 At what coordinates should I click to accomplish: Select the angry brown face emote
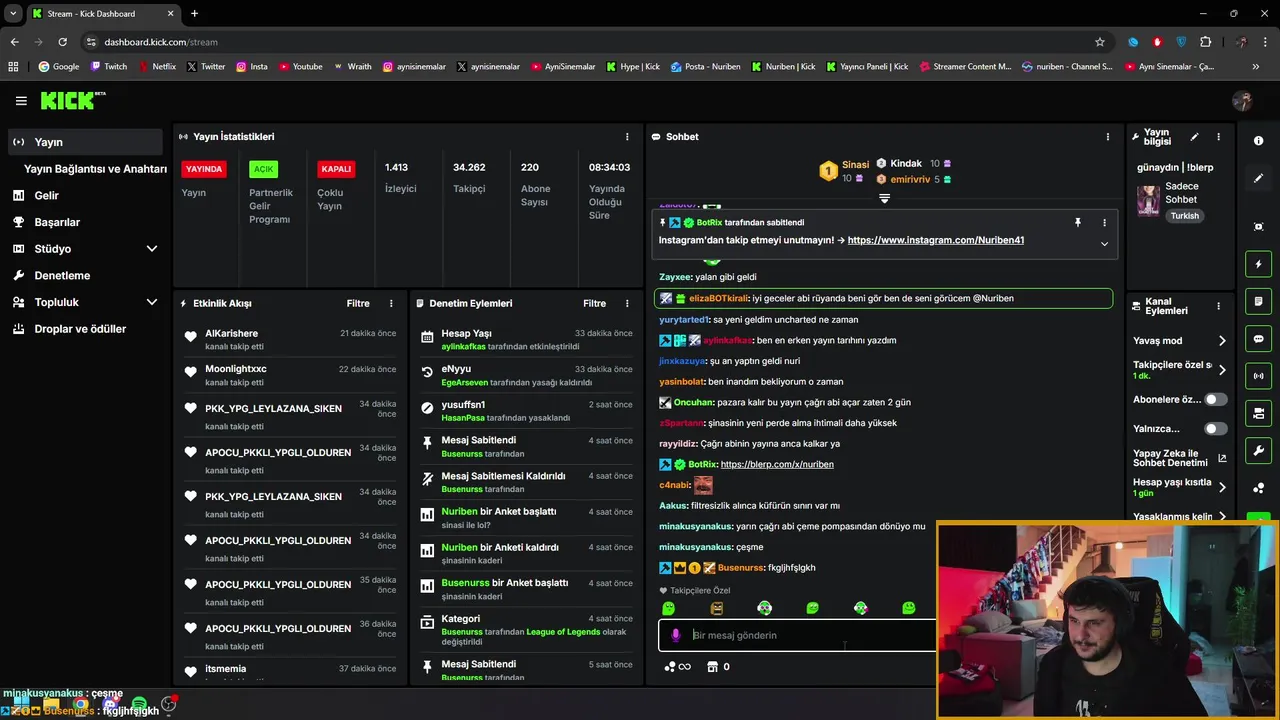click(x=716, y=608)
